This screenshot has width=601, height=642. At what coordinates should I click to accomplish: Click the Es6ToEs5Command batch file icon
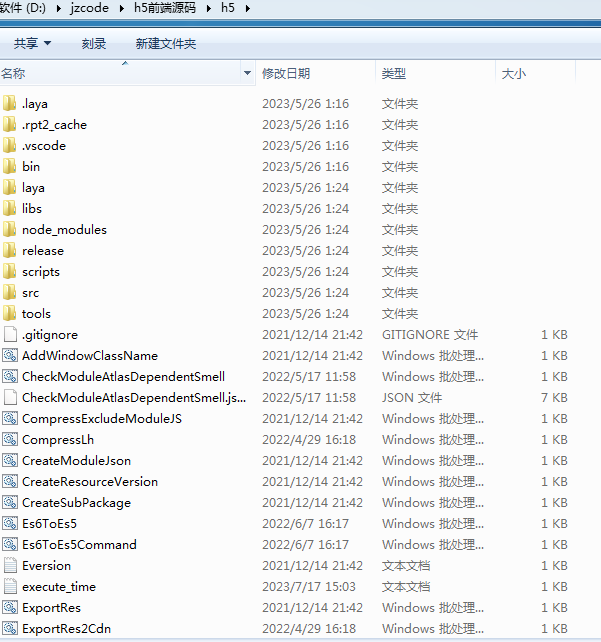(x=10, y=545)
